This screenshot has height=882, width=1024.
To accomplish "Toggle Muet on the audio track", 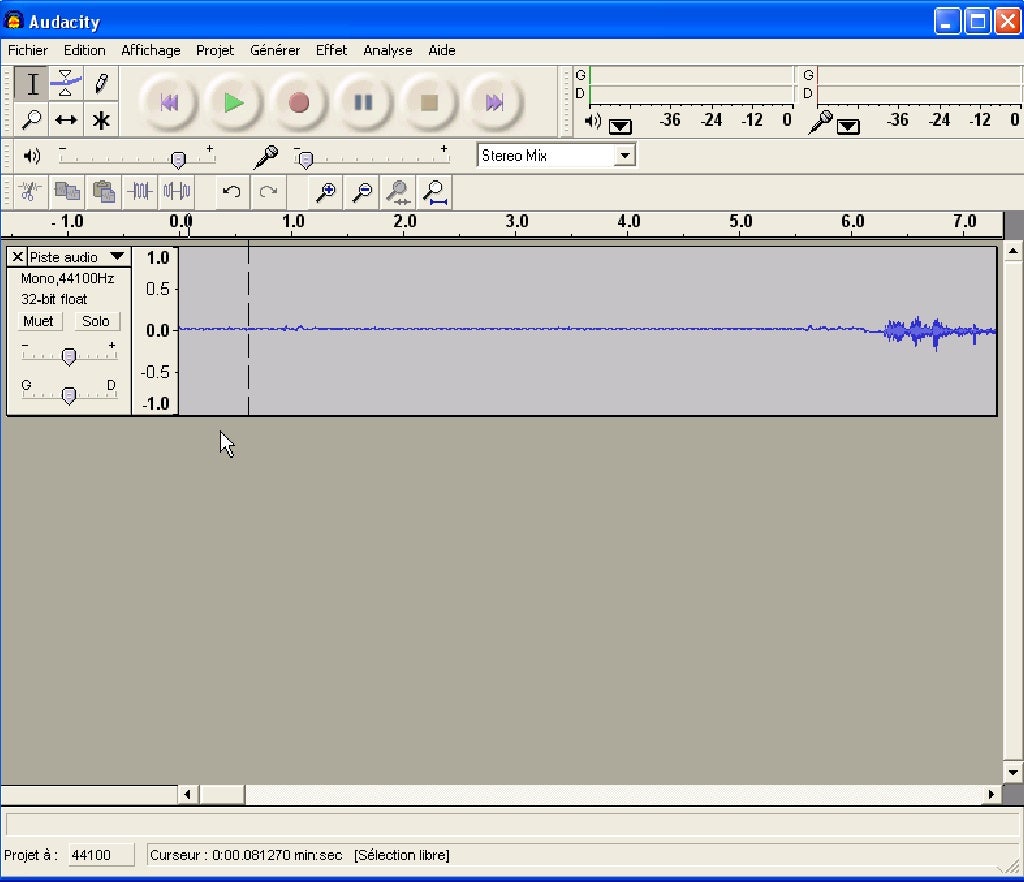I will [38, 321].
